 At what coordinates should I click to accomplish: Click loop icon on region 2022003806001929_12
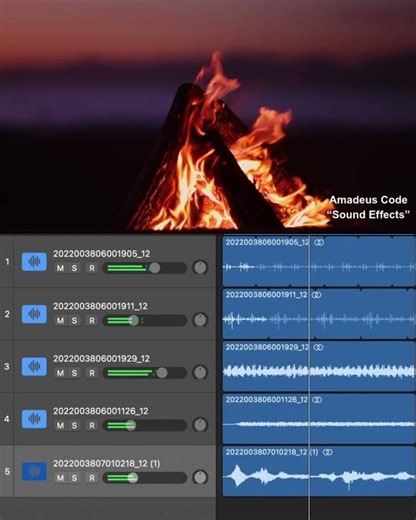(x=318, y=347)
